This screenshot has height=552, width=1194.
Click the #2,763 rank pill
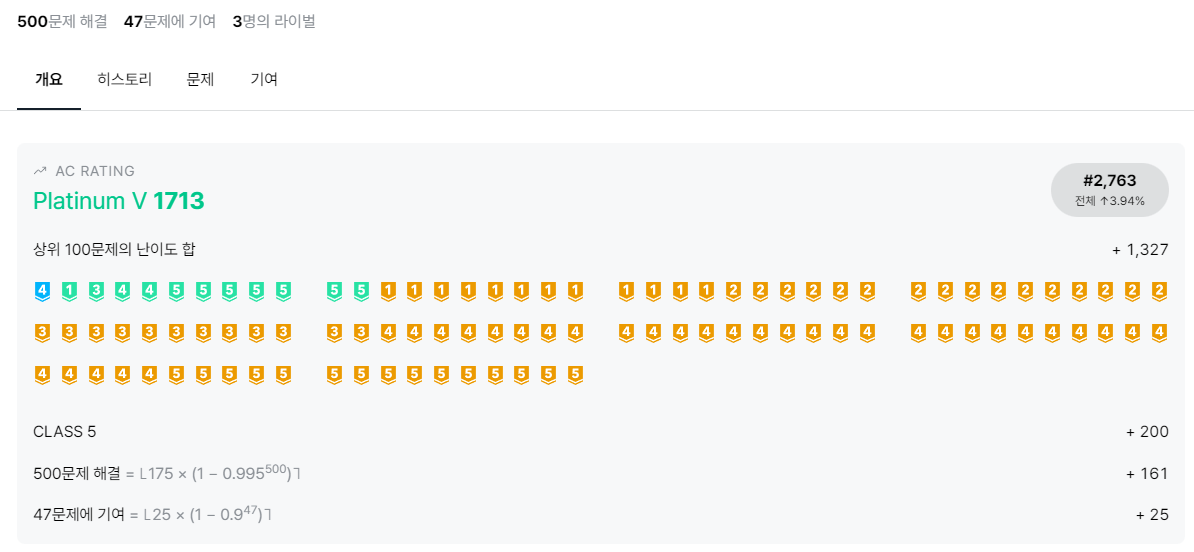pyautogui.click(x=1109, y=189)
